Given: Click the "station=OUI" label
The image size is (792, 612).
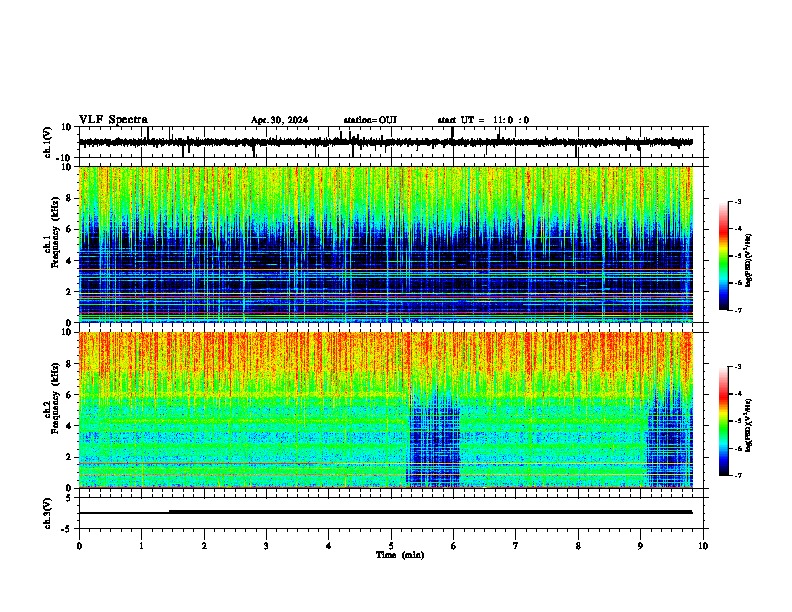Looking at the screenshot, I should pos(370,120).
